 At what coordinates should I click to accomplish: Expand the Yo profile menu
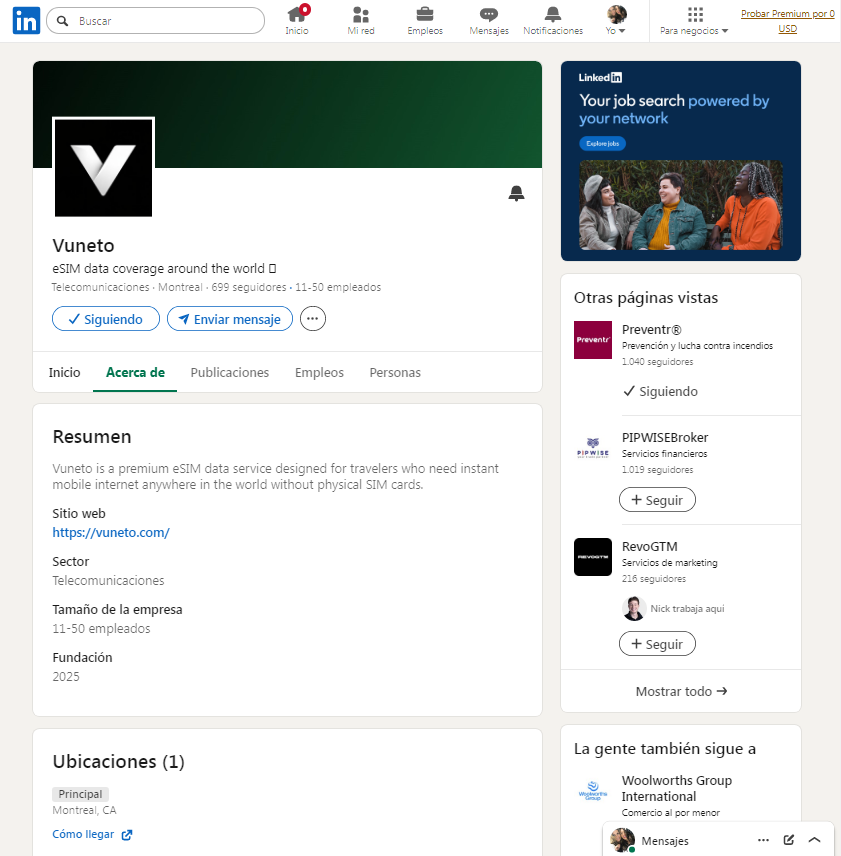(616, 21)
